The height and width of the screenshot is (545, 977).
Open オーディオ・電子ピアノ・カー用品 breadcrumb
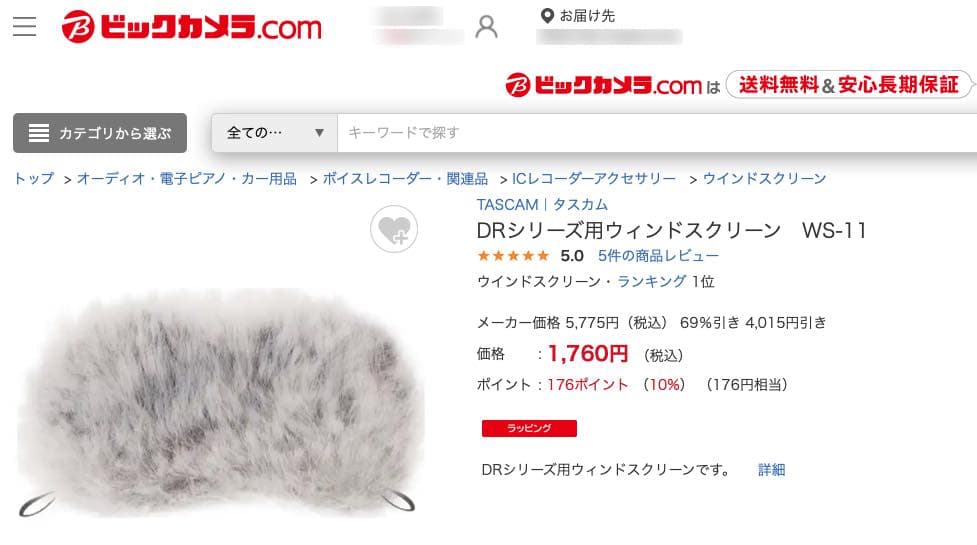point(186,179)
